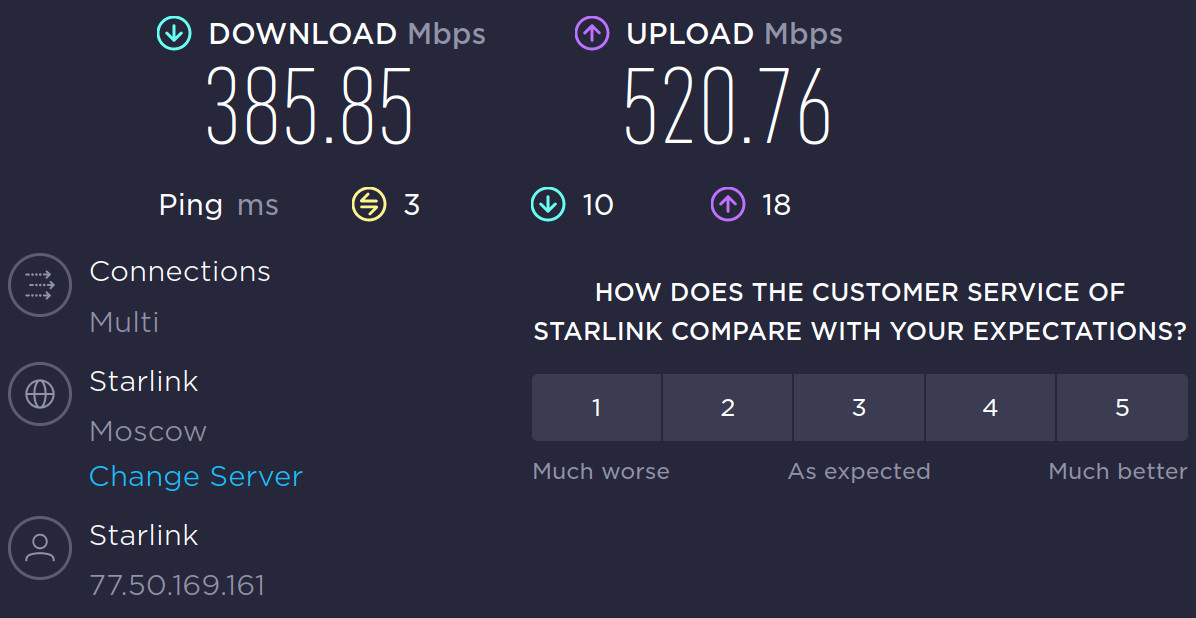The image size is (1196, 618).
Task: Click the IP address 77.50.169.161
Action: [x=177, y=585]
